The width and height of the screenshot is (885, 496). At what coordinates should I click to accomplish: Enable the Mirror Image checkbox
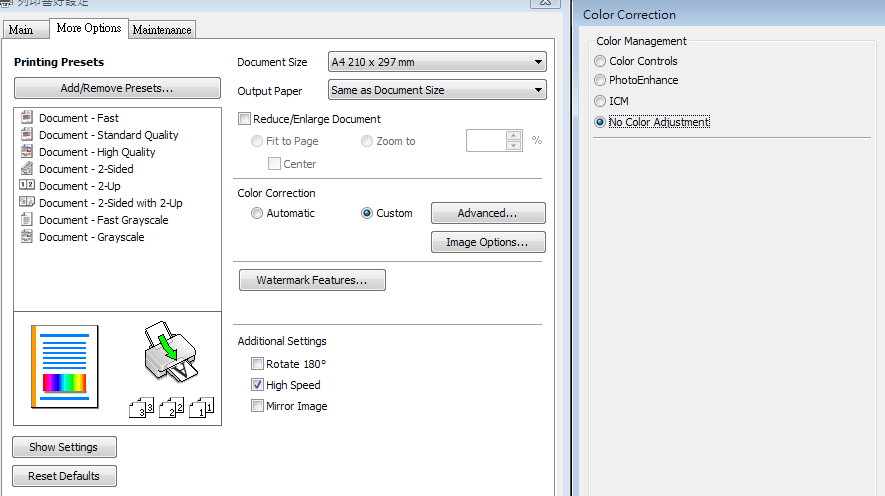click(258, 406)
